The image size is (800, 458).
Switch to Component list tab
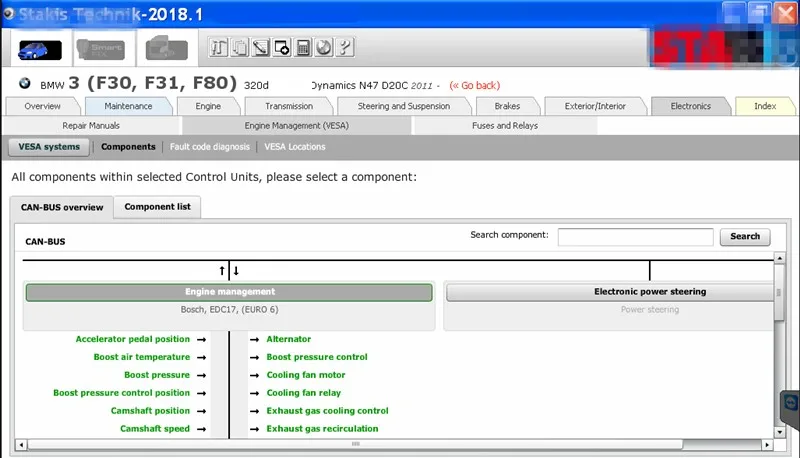pyautogui.click(x=157, y=207)
